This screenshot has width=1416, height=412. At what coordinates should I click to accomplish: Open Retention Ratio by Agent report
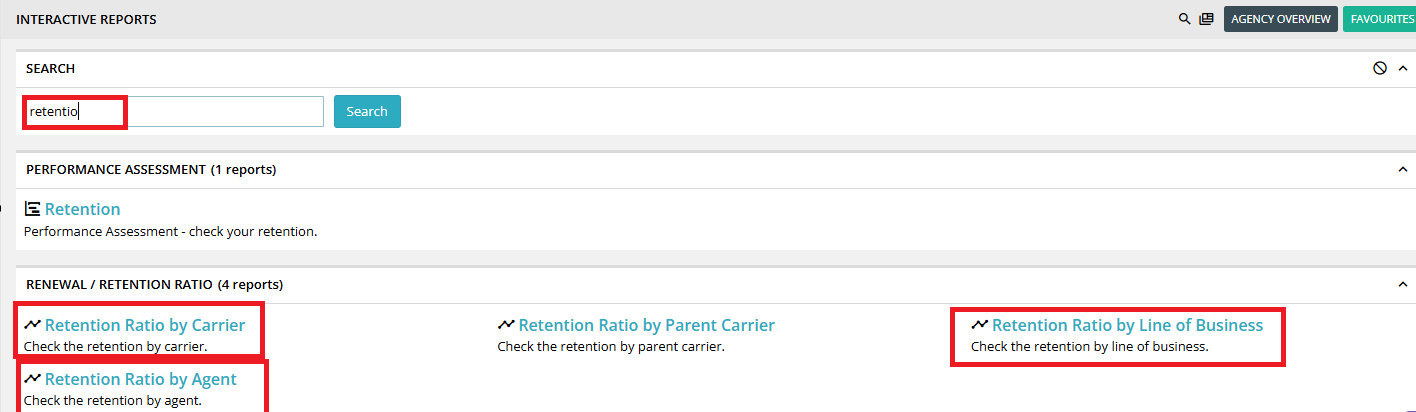pos(141,379)
